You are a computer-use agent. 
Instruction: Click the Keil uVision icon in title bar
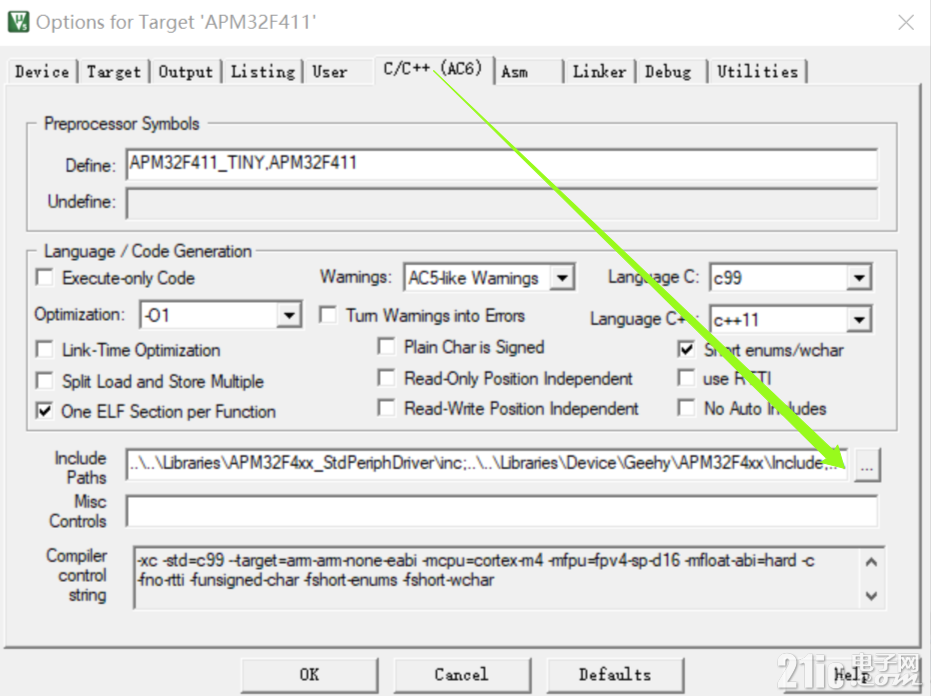18,21
